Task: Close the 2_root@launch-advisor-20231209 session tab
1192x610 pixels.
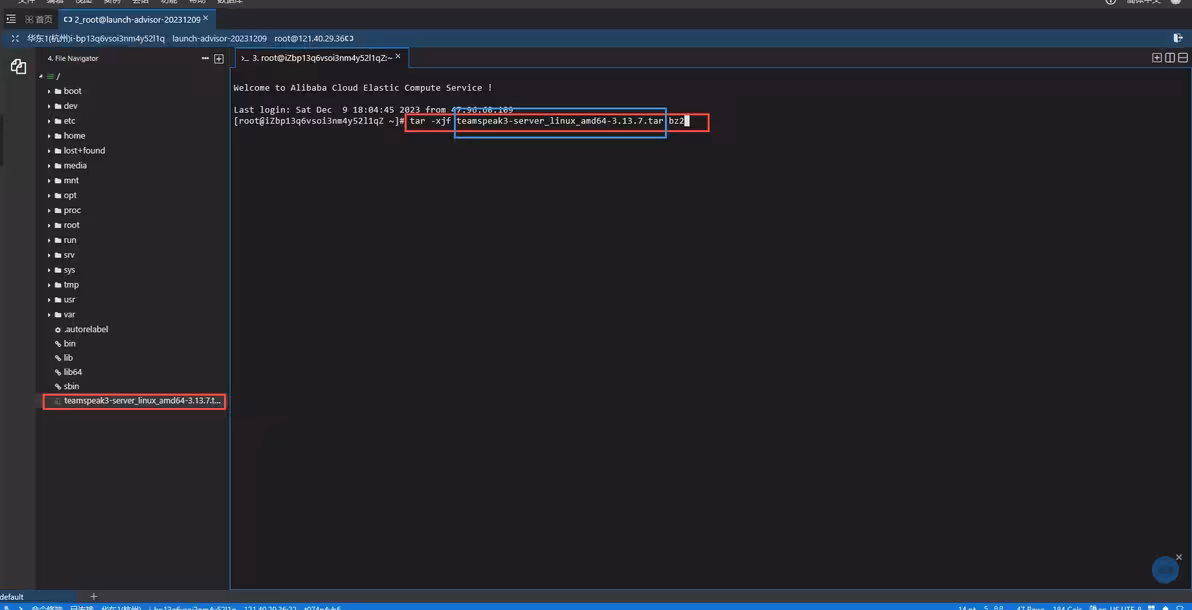Action: (205, 18)
